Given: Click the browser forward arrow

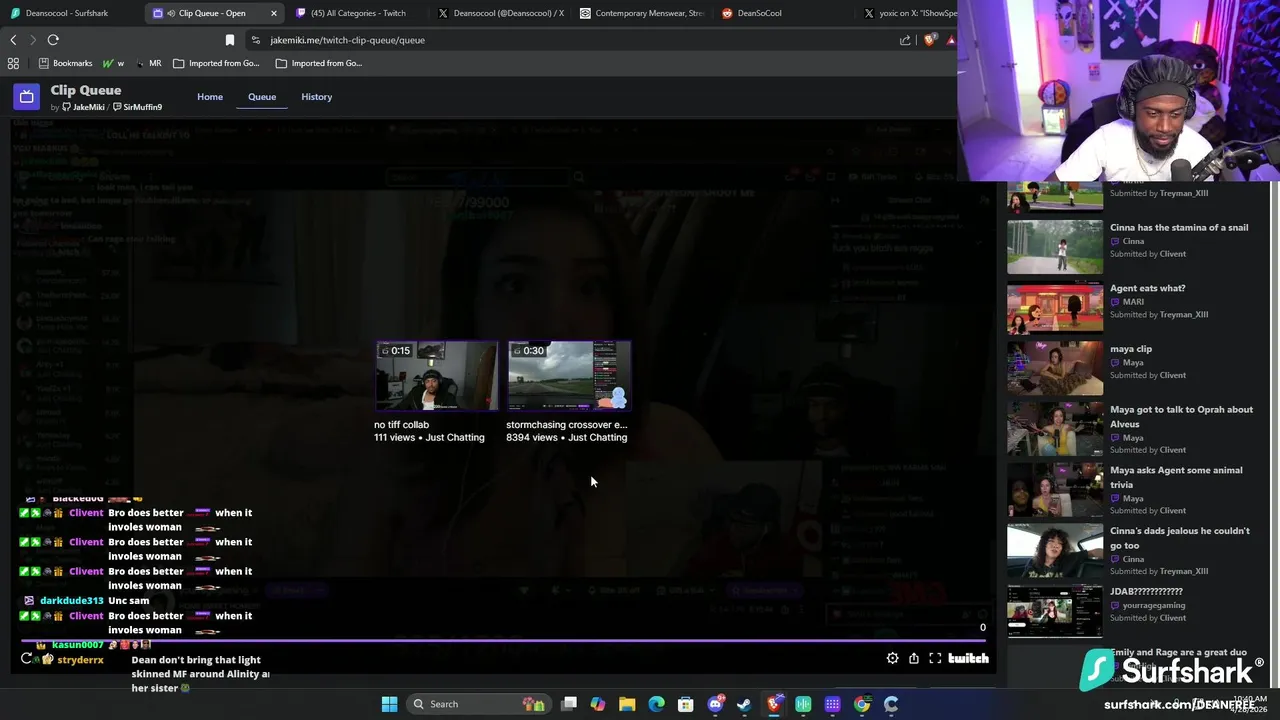Looking at the screenshot, I should (32, 40).
